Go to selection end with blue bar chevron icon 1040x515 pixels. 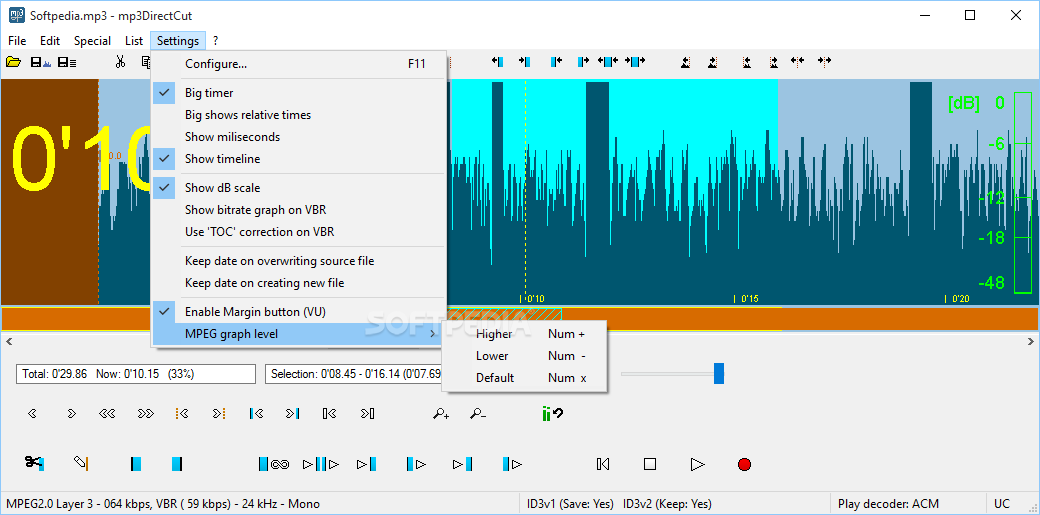coord(292,413)
